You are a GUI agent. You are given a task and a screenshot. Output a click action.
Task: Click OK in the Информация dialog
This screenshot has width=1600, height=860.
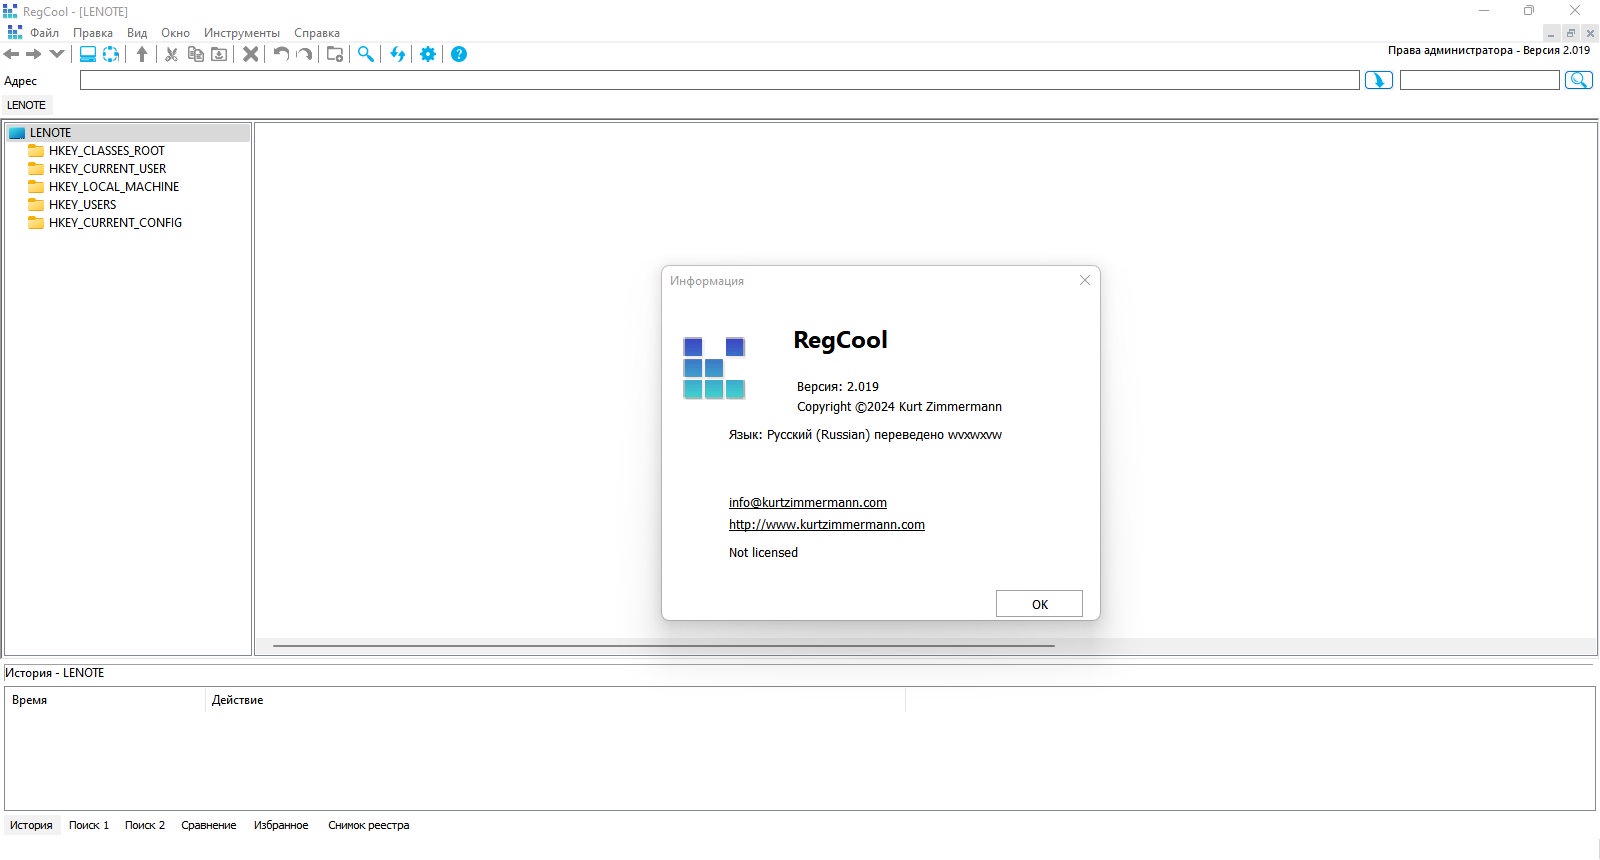click(1039, 604)
